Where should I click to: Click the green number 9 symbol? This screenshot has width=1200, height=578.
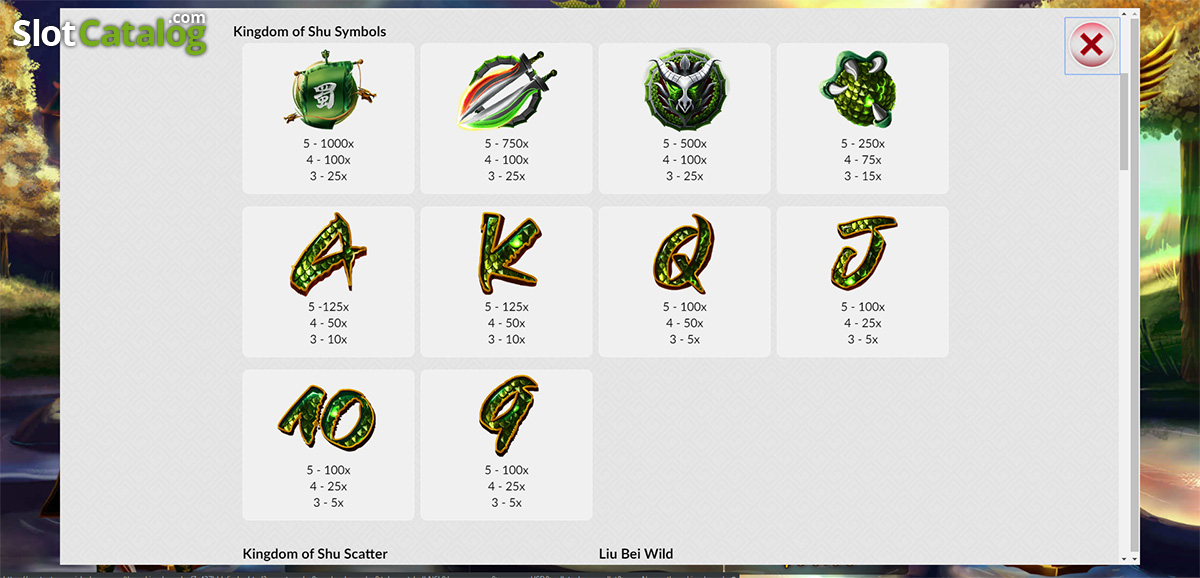[x=508, y=416]
